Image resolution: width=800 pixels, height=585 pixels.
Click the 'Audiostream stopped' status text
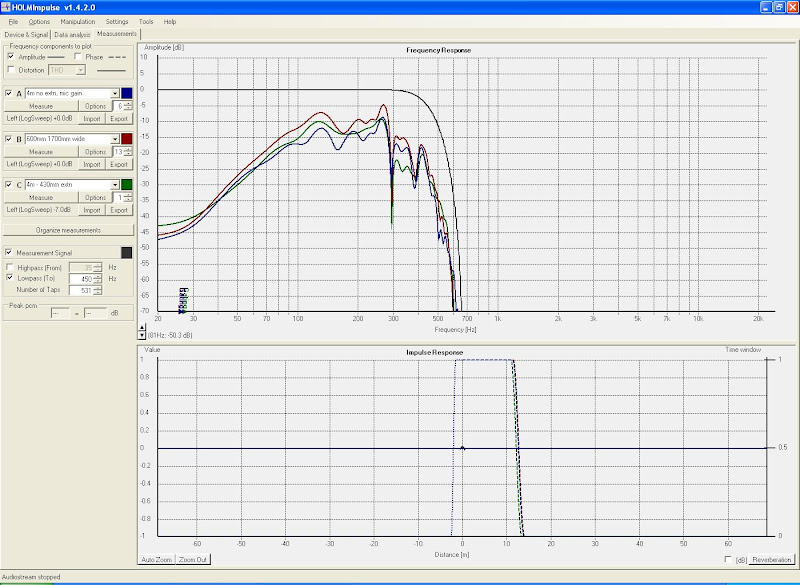(x=31, y=577)
